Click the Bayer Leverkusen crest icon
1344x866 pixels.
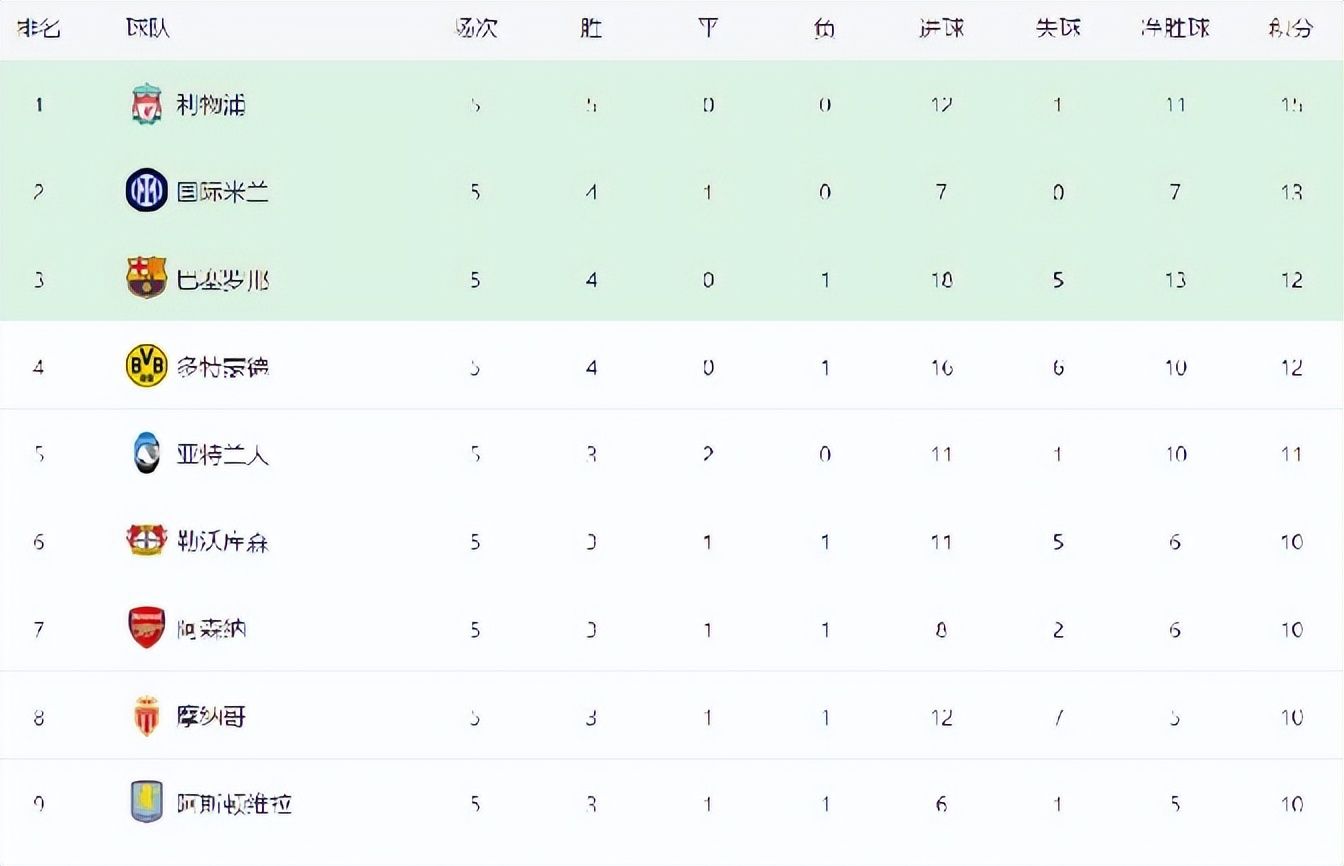click(147, 541)
